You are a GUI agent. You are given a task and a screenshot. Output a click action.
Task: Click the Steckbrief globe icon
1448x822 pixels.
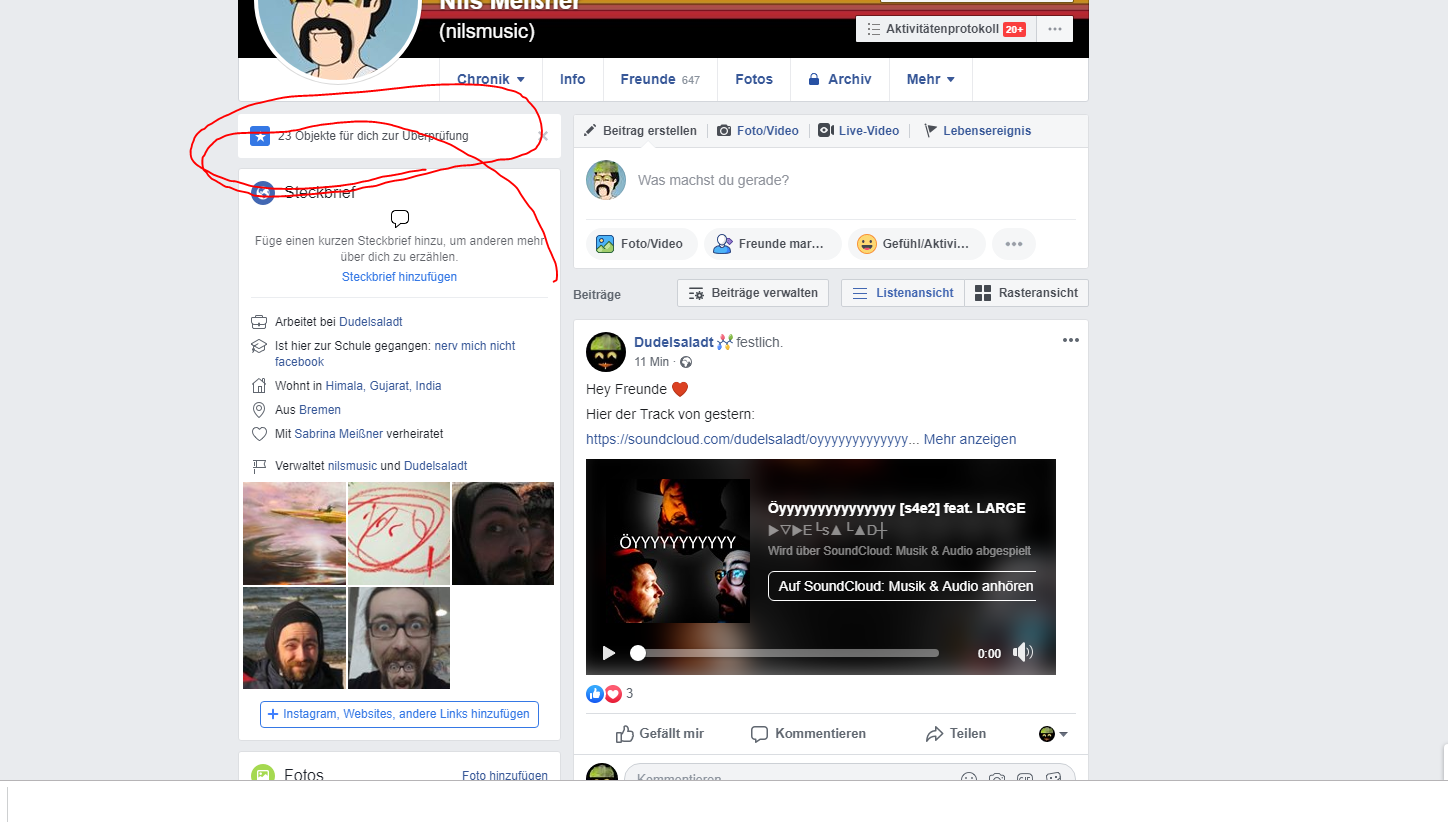(263, 193)
